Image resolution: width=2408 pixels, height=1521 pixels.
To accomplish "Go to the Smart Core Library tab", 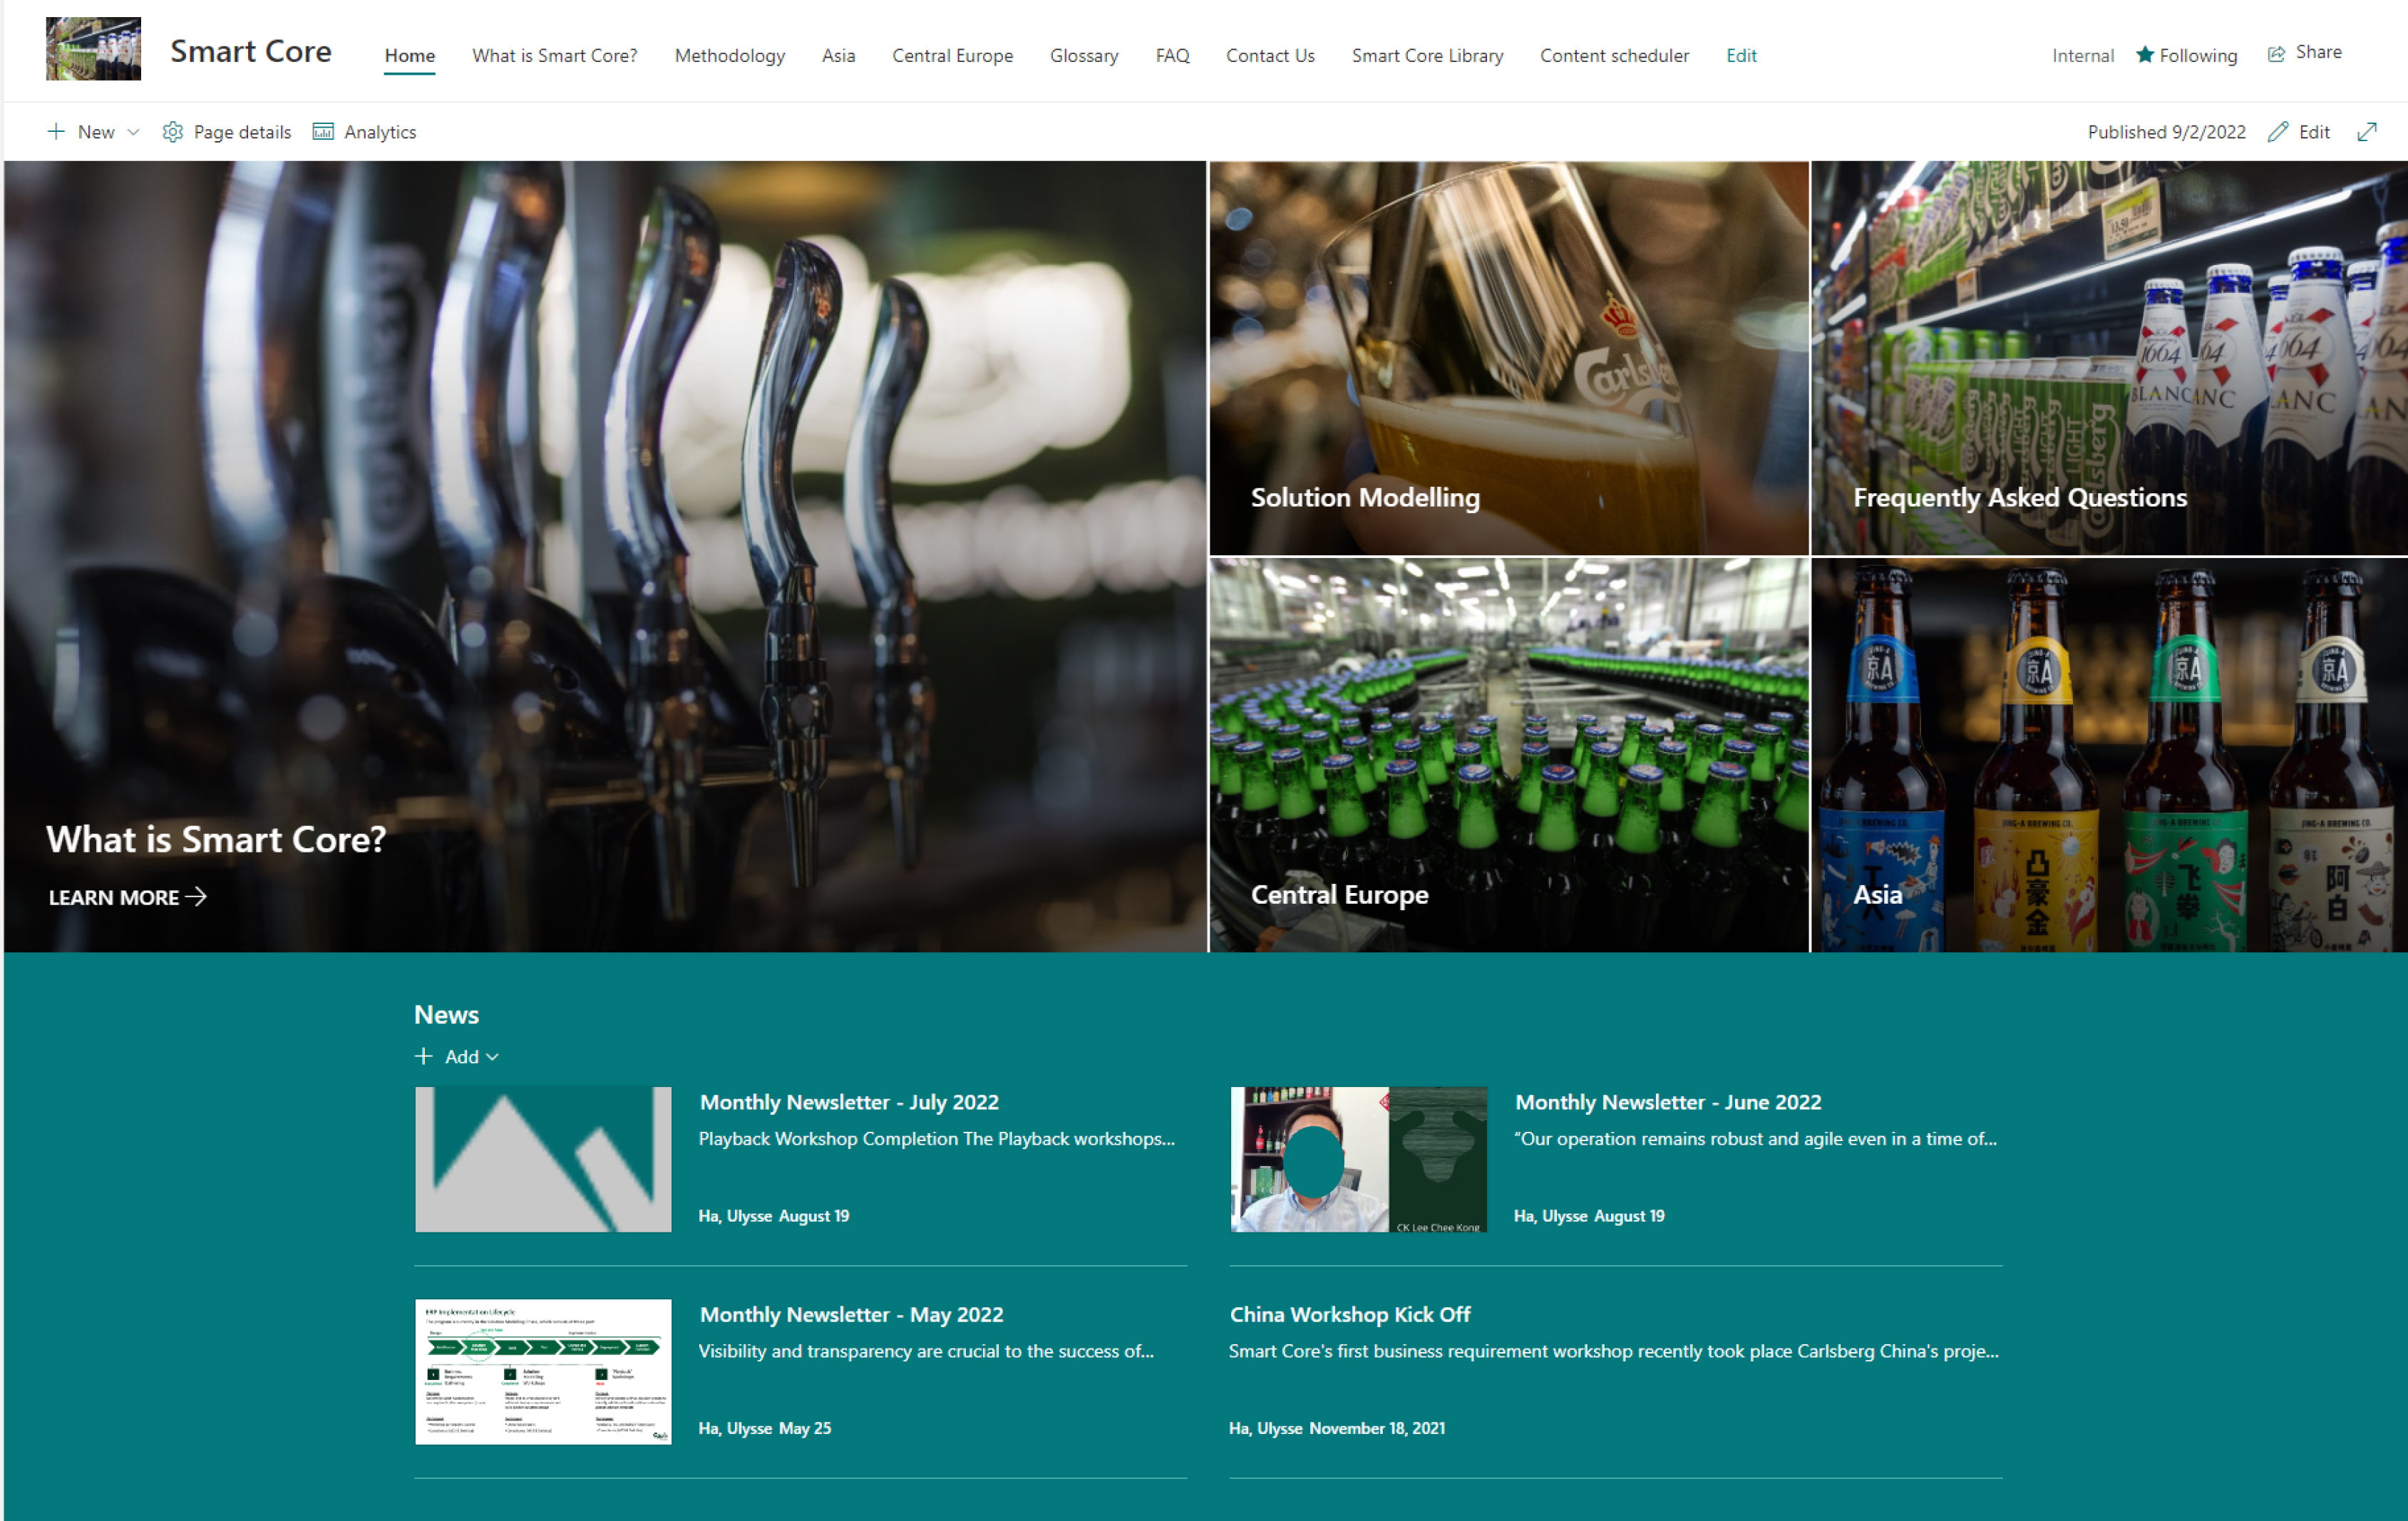I will [1427, 56].
